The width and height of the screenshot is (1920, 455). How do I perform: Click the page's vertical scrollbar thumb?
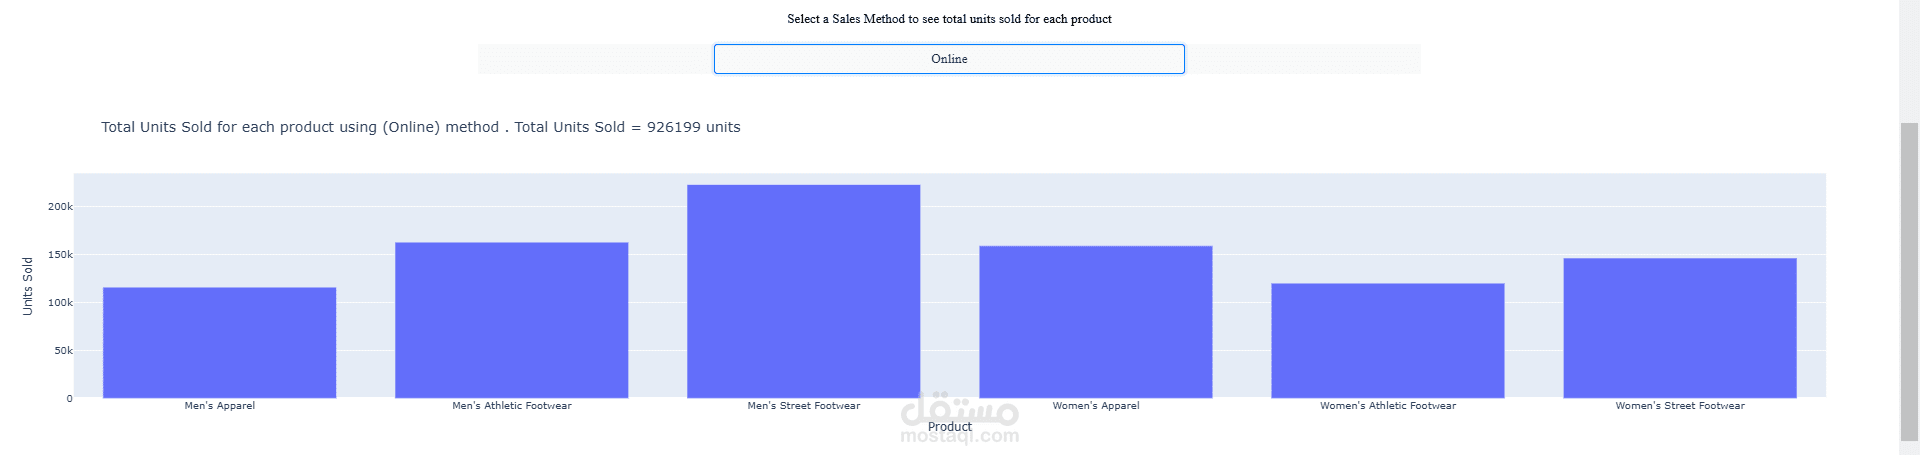click(x=1909, y=280)
